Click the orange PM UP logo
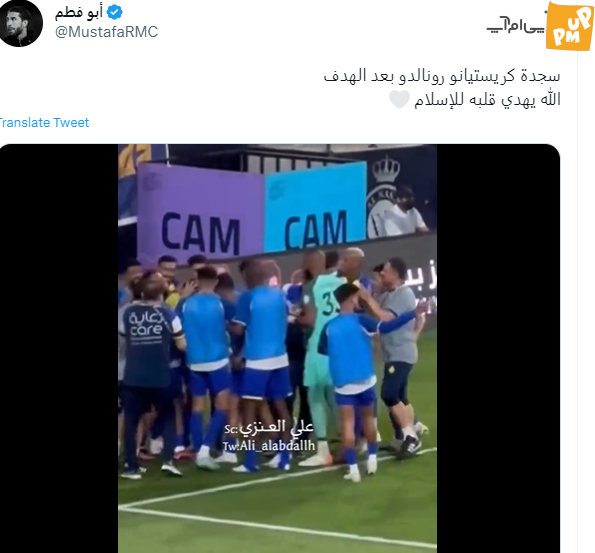 569,26
